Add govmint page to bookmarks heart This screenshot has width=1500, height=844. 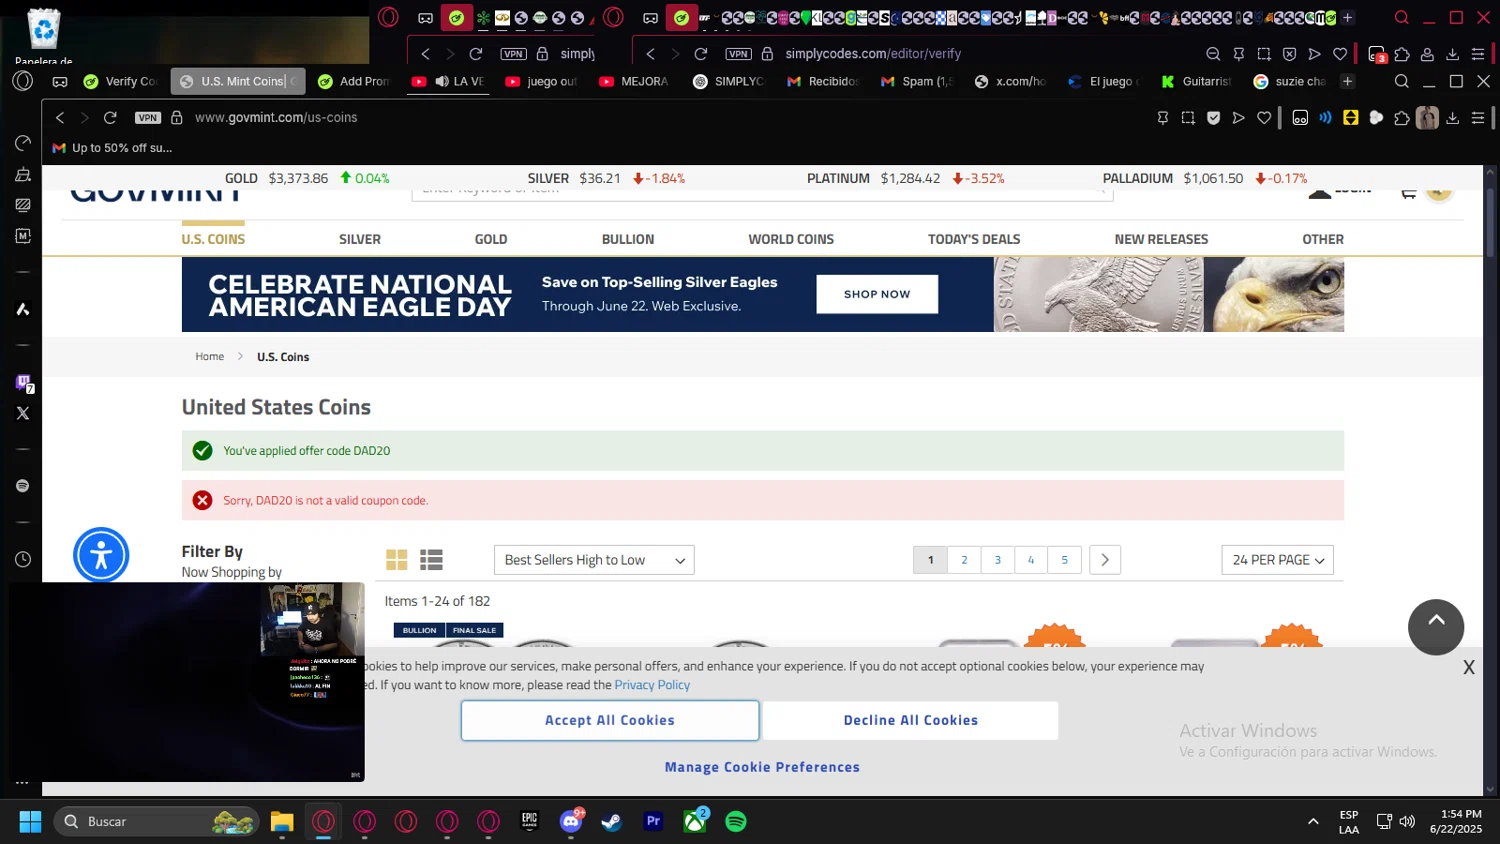pyautogui.click(x=1264, y=118)
